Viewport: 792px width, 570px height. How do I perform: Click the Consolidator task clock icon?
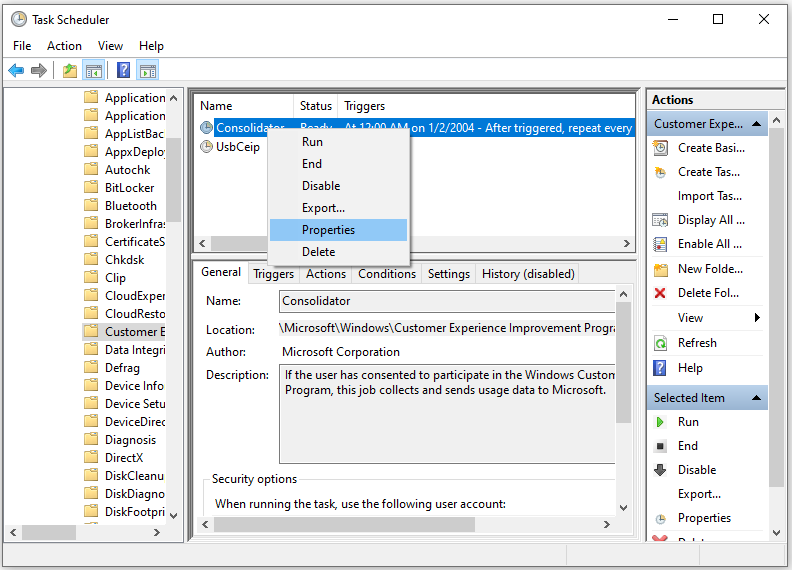(206, 128)
